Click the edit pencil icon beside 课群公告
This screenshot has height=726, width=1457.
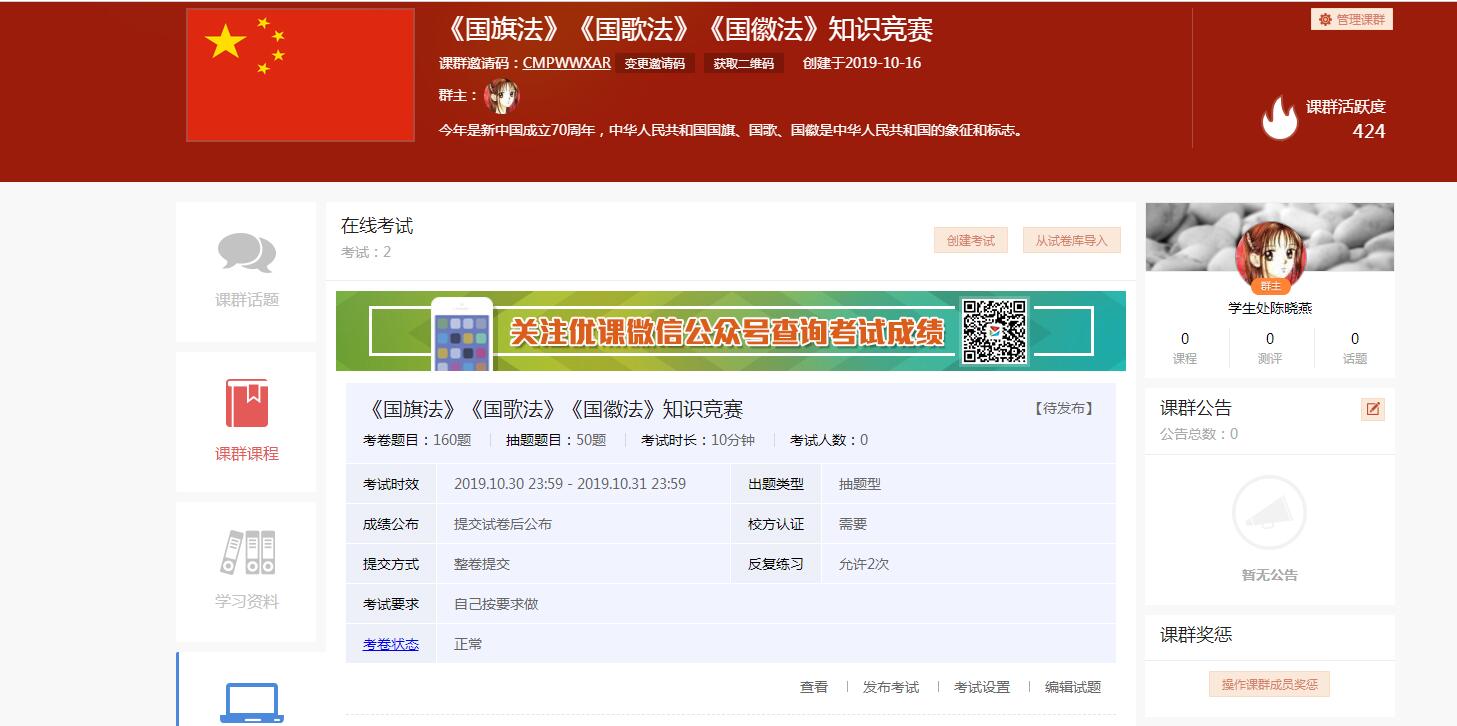pos(1372,409)
